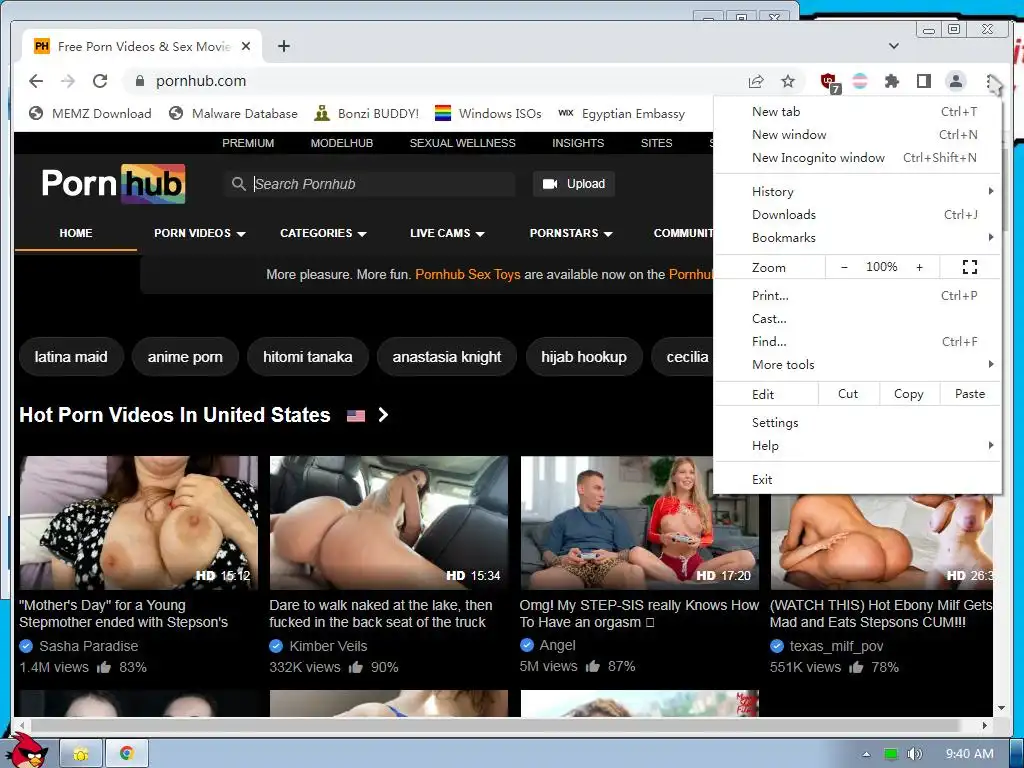Screen dimensions: 1024x768
Task: Click Cut in the Edit row
Action: tap(848, 394)
